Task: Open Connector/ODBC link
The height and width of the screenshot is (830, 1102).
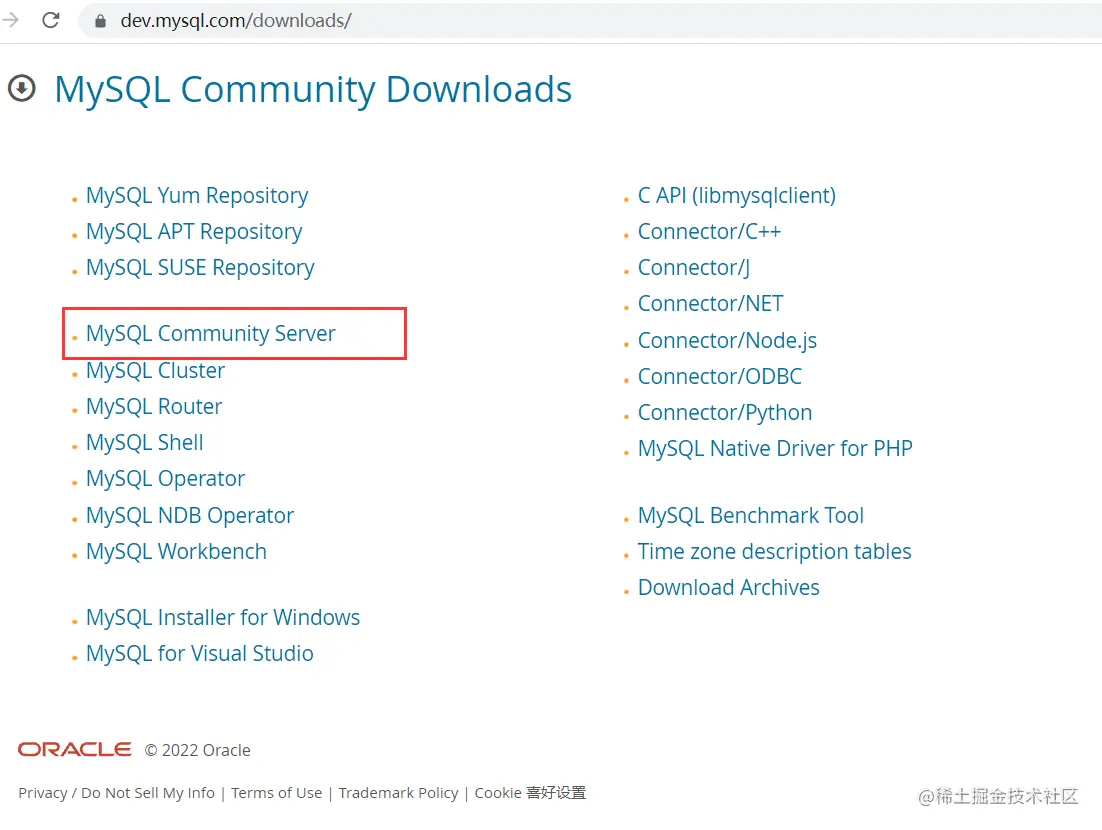Action: [x=720, y=377]
